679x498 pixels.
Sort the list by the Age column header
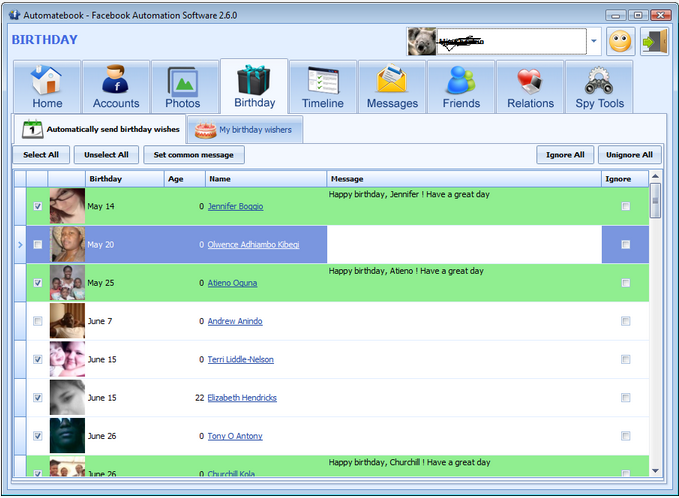pyautogui.click(x=185, y=179)
